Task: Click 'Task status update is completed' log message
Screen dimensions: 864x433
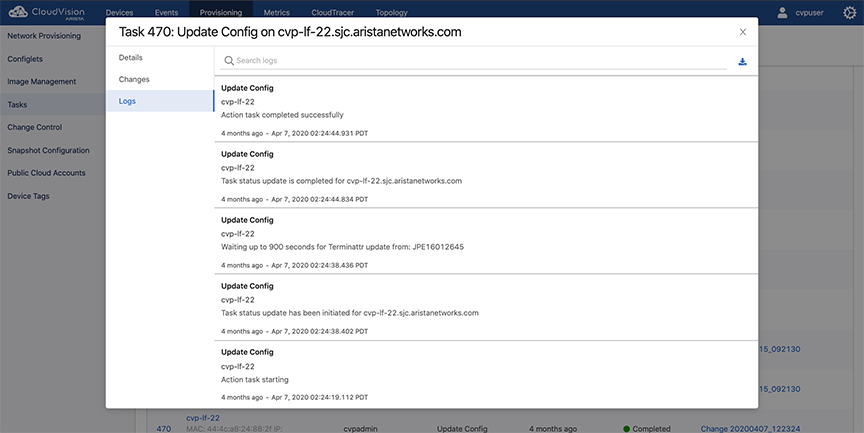Action: click(342, 181)
